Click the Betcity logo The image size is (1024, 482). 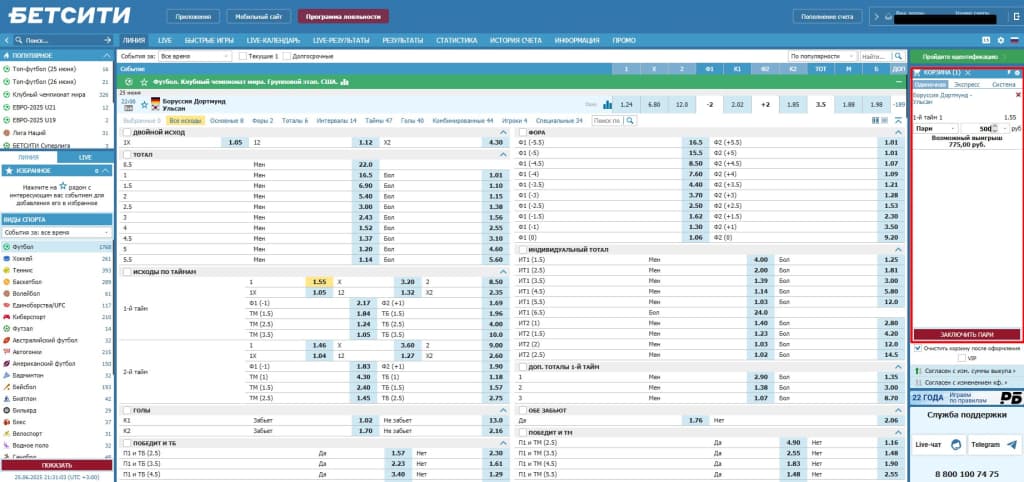point(69,16)
